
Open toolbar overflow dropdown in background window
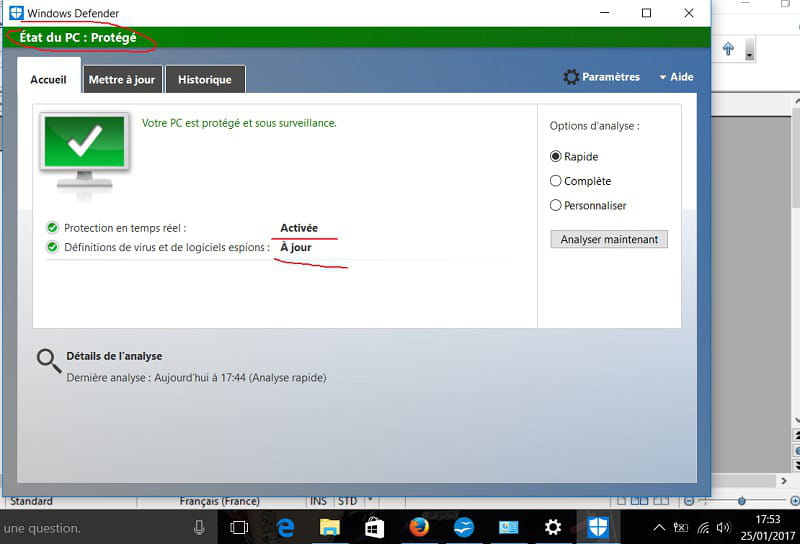749,50
